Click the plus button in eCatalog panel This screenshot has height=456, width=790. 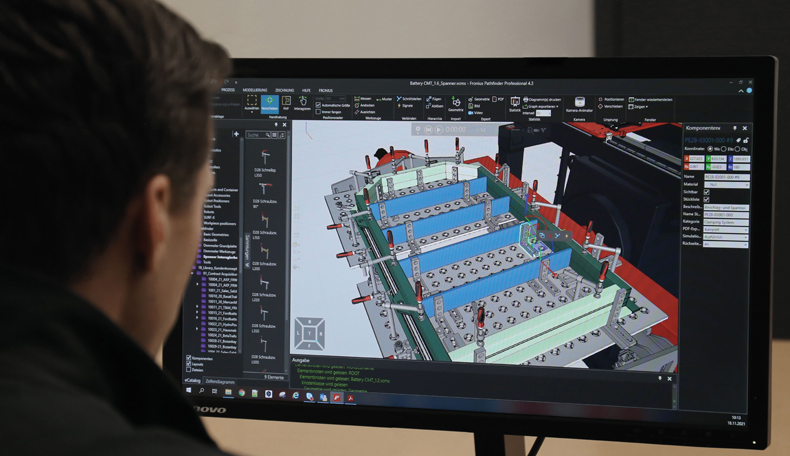tap(236, 134)
